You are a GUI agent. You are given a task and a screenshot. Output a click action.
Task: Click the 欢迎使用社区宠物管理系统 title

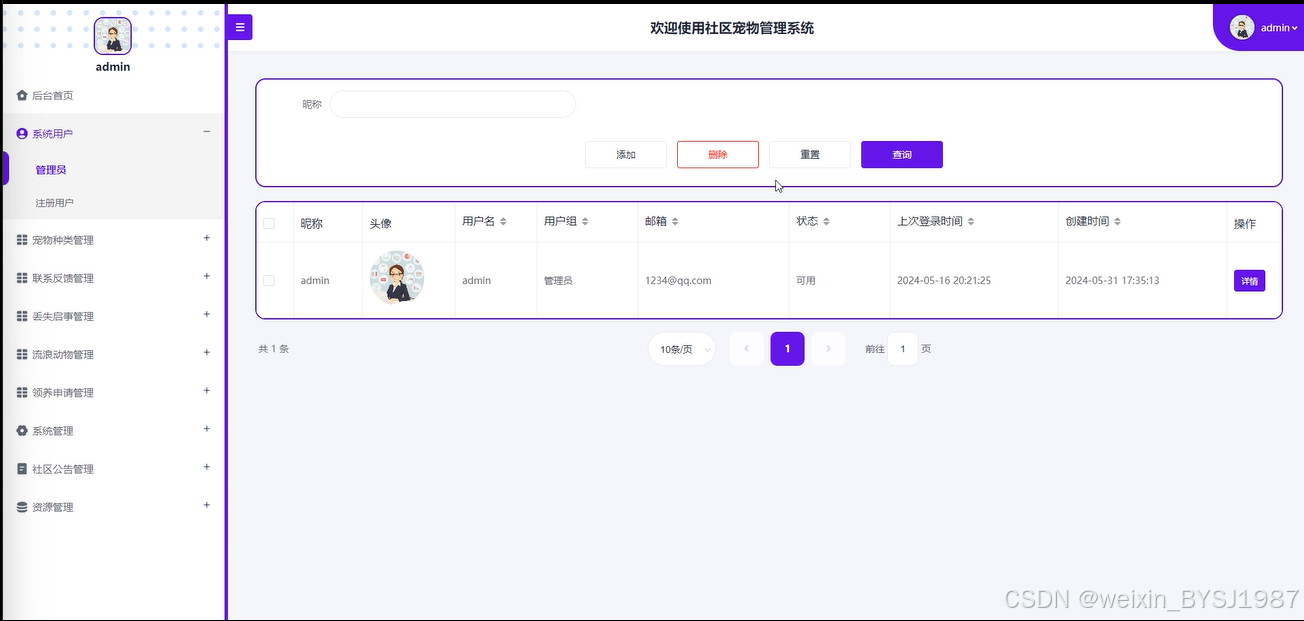tap(732, 28)
